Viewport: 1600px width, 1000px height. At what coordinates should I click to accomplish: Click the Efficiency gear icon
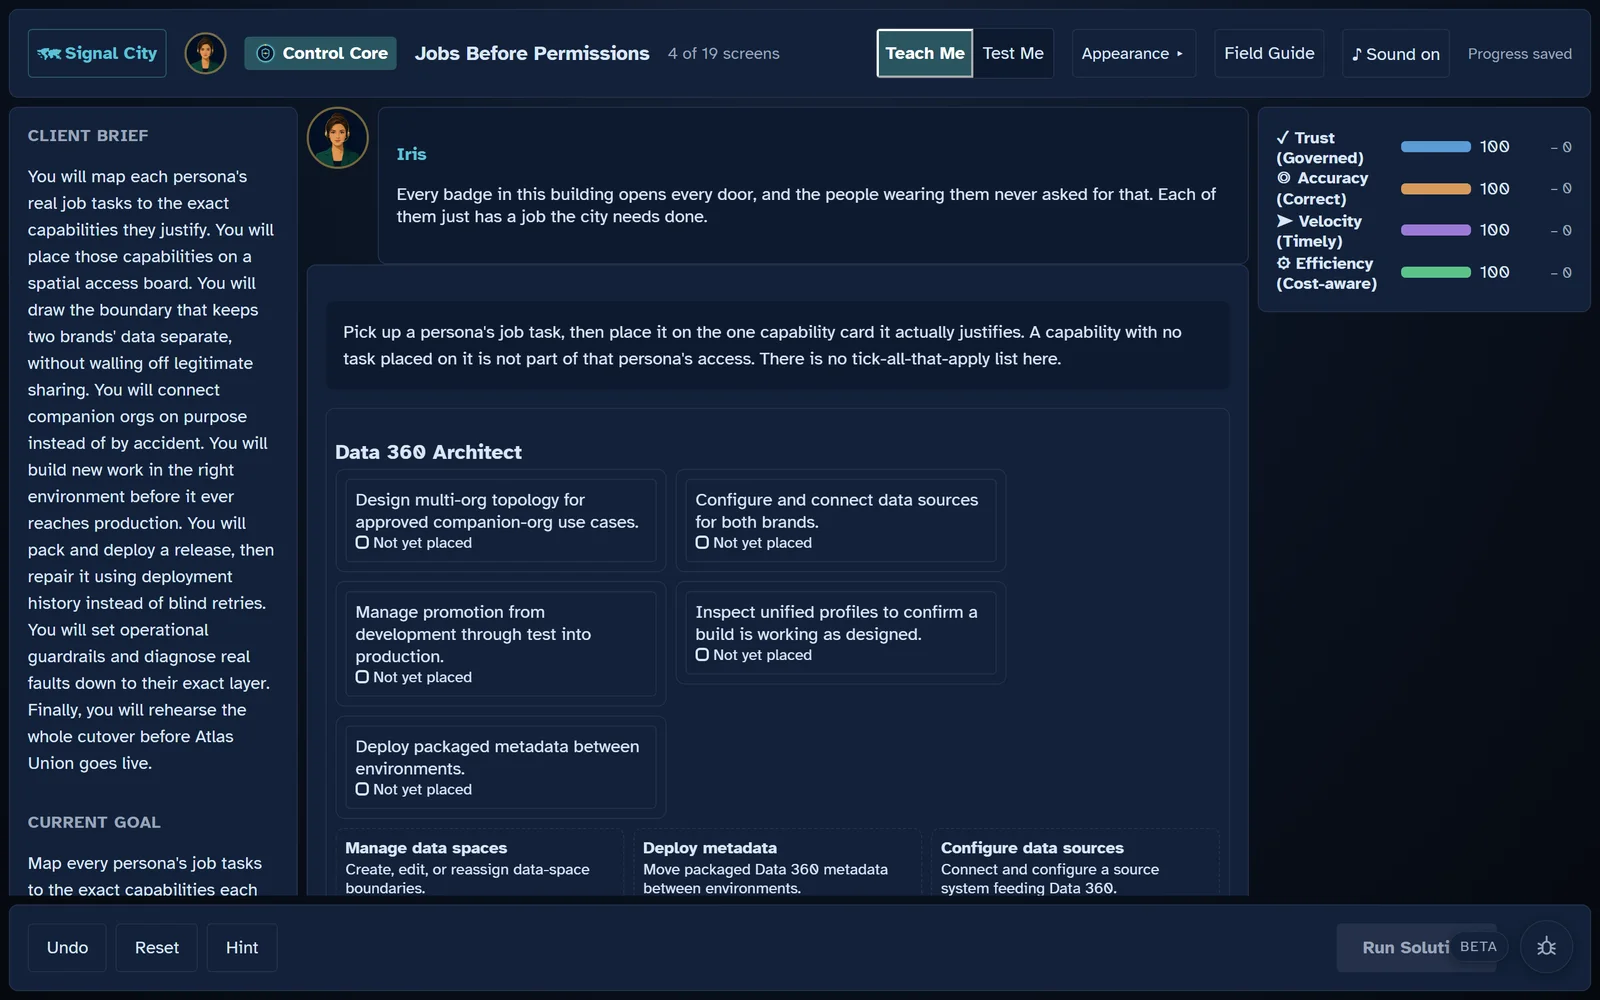pyautogui.click(x=1283, y=263)
